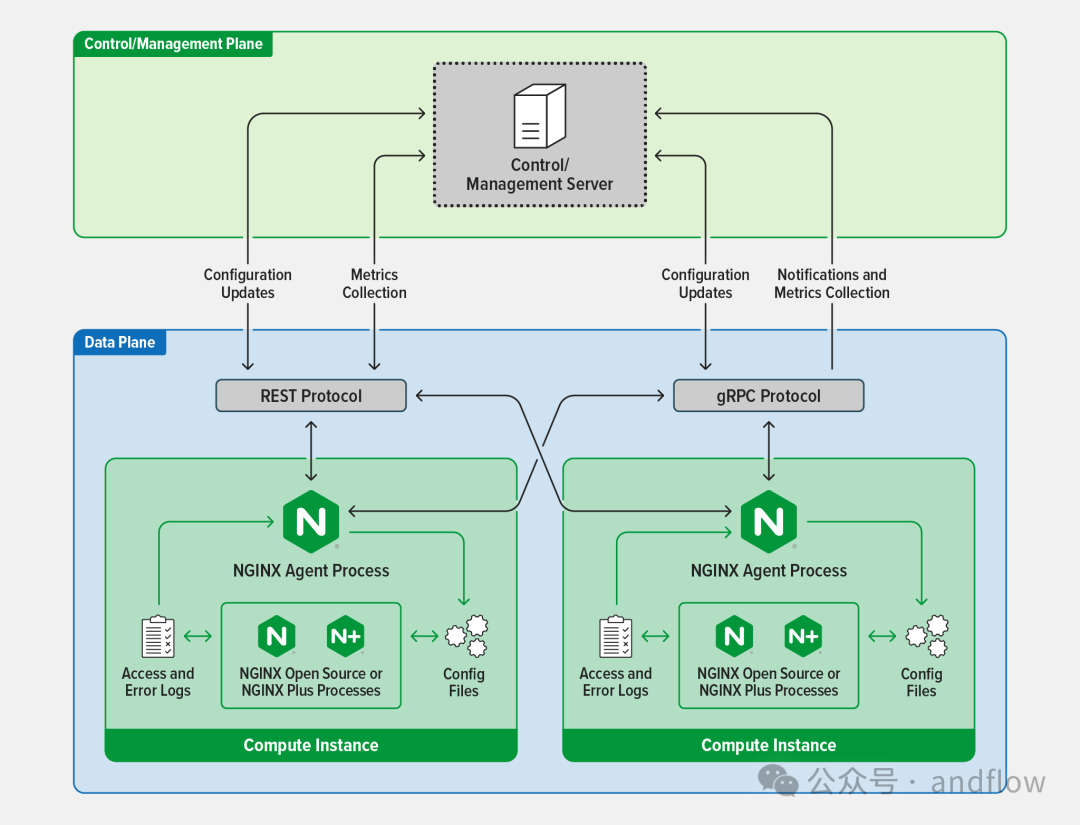The height and width of the screenshot is (825, 1080).
Task: Click the Data Plane label tab
Action: [120, 342]
